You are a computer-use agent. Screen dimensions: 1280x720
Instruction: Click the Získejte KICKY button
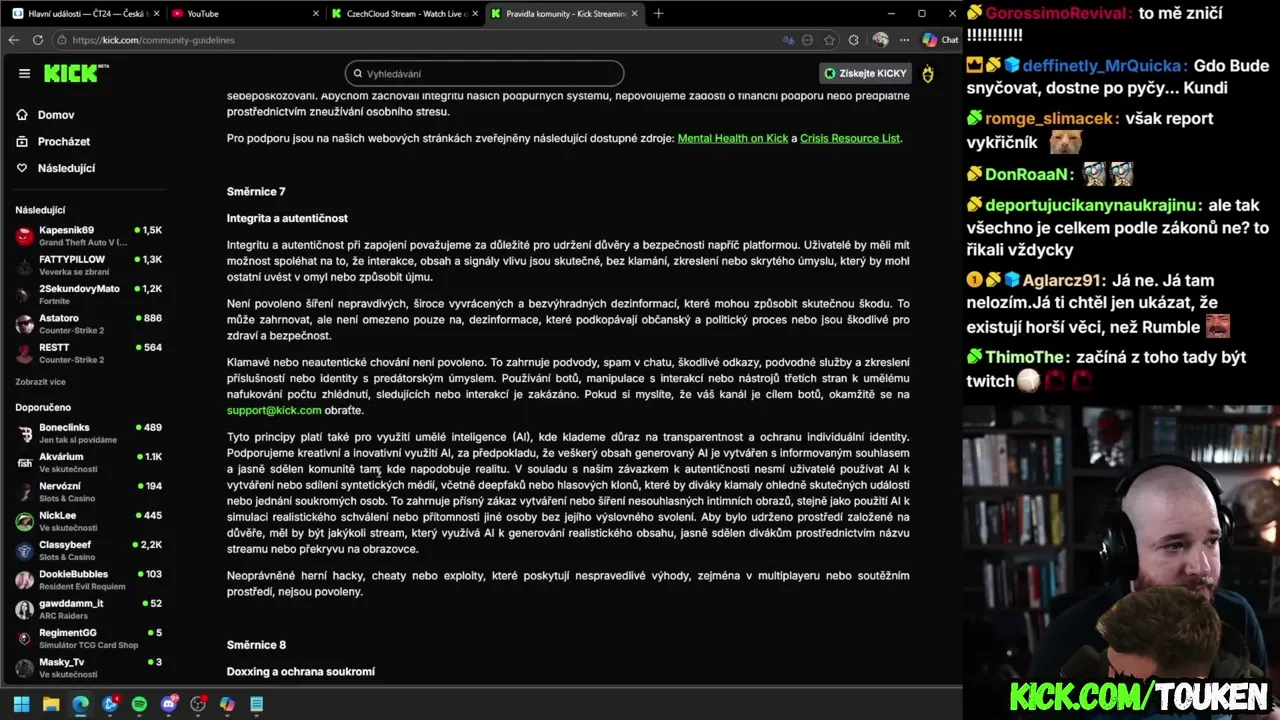click(866, 73)
